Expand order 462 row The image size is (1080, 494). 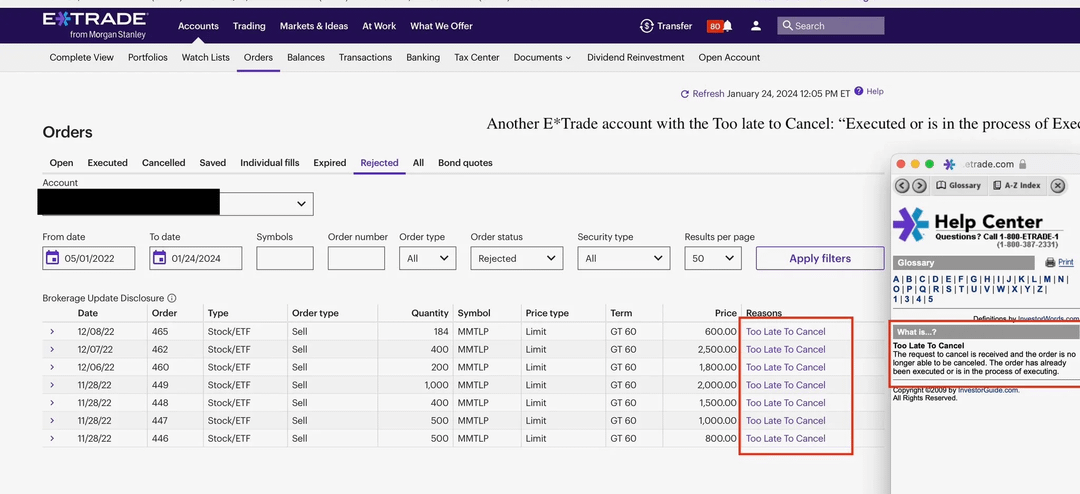pyautogui.click(x=52, y=350)
